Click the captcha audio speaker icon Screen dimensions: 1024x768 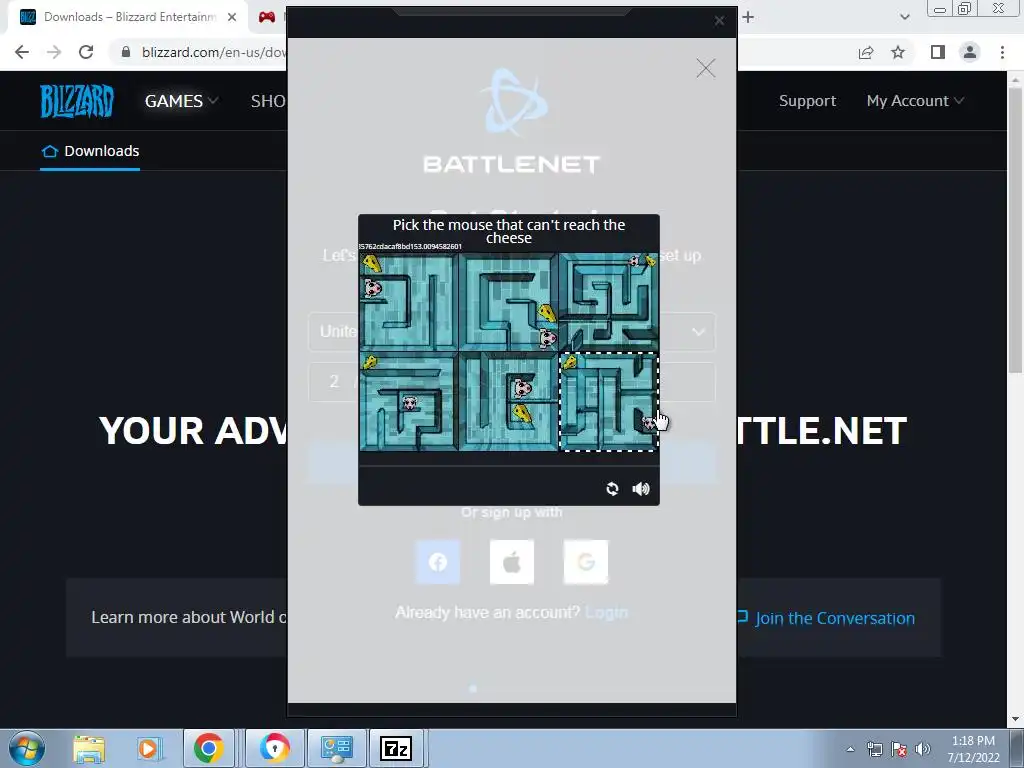641,488
